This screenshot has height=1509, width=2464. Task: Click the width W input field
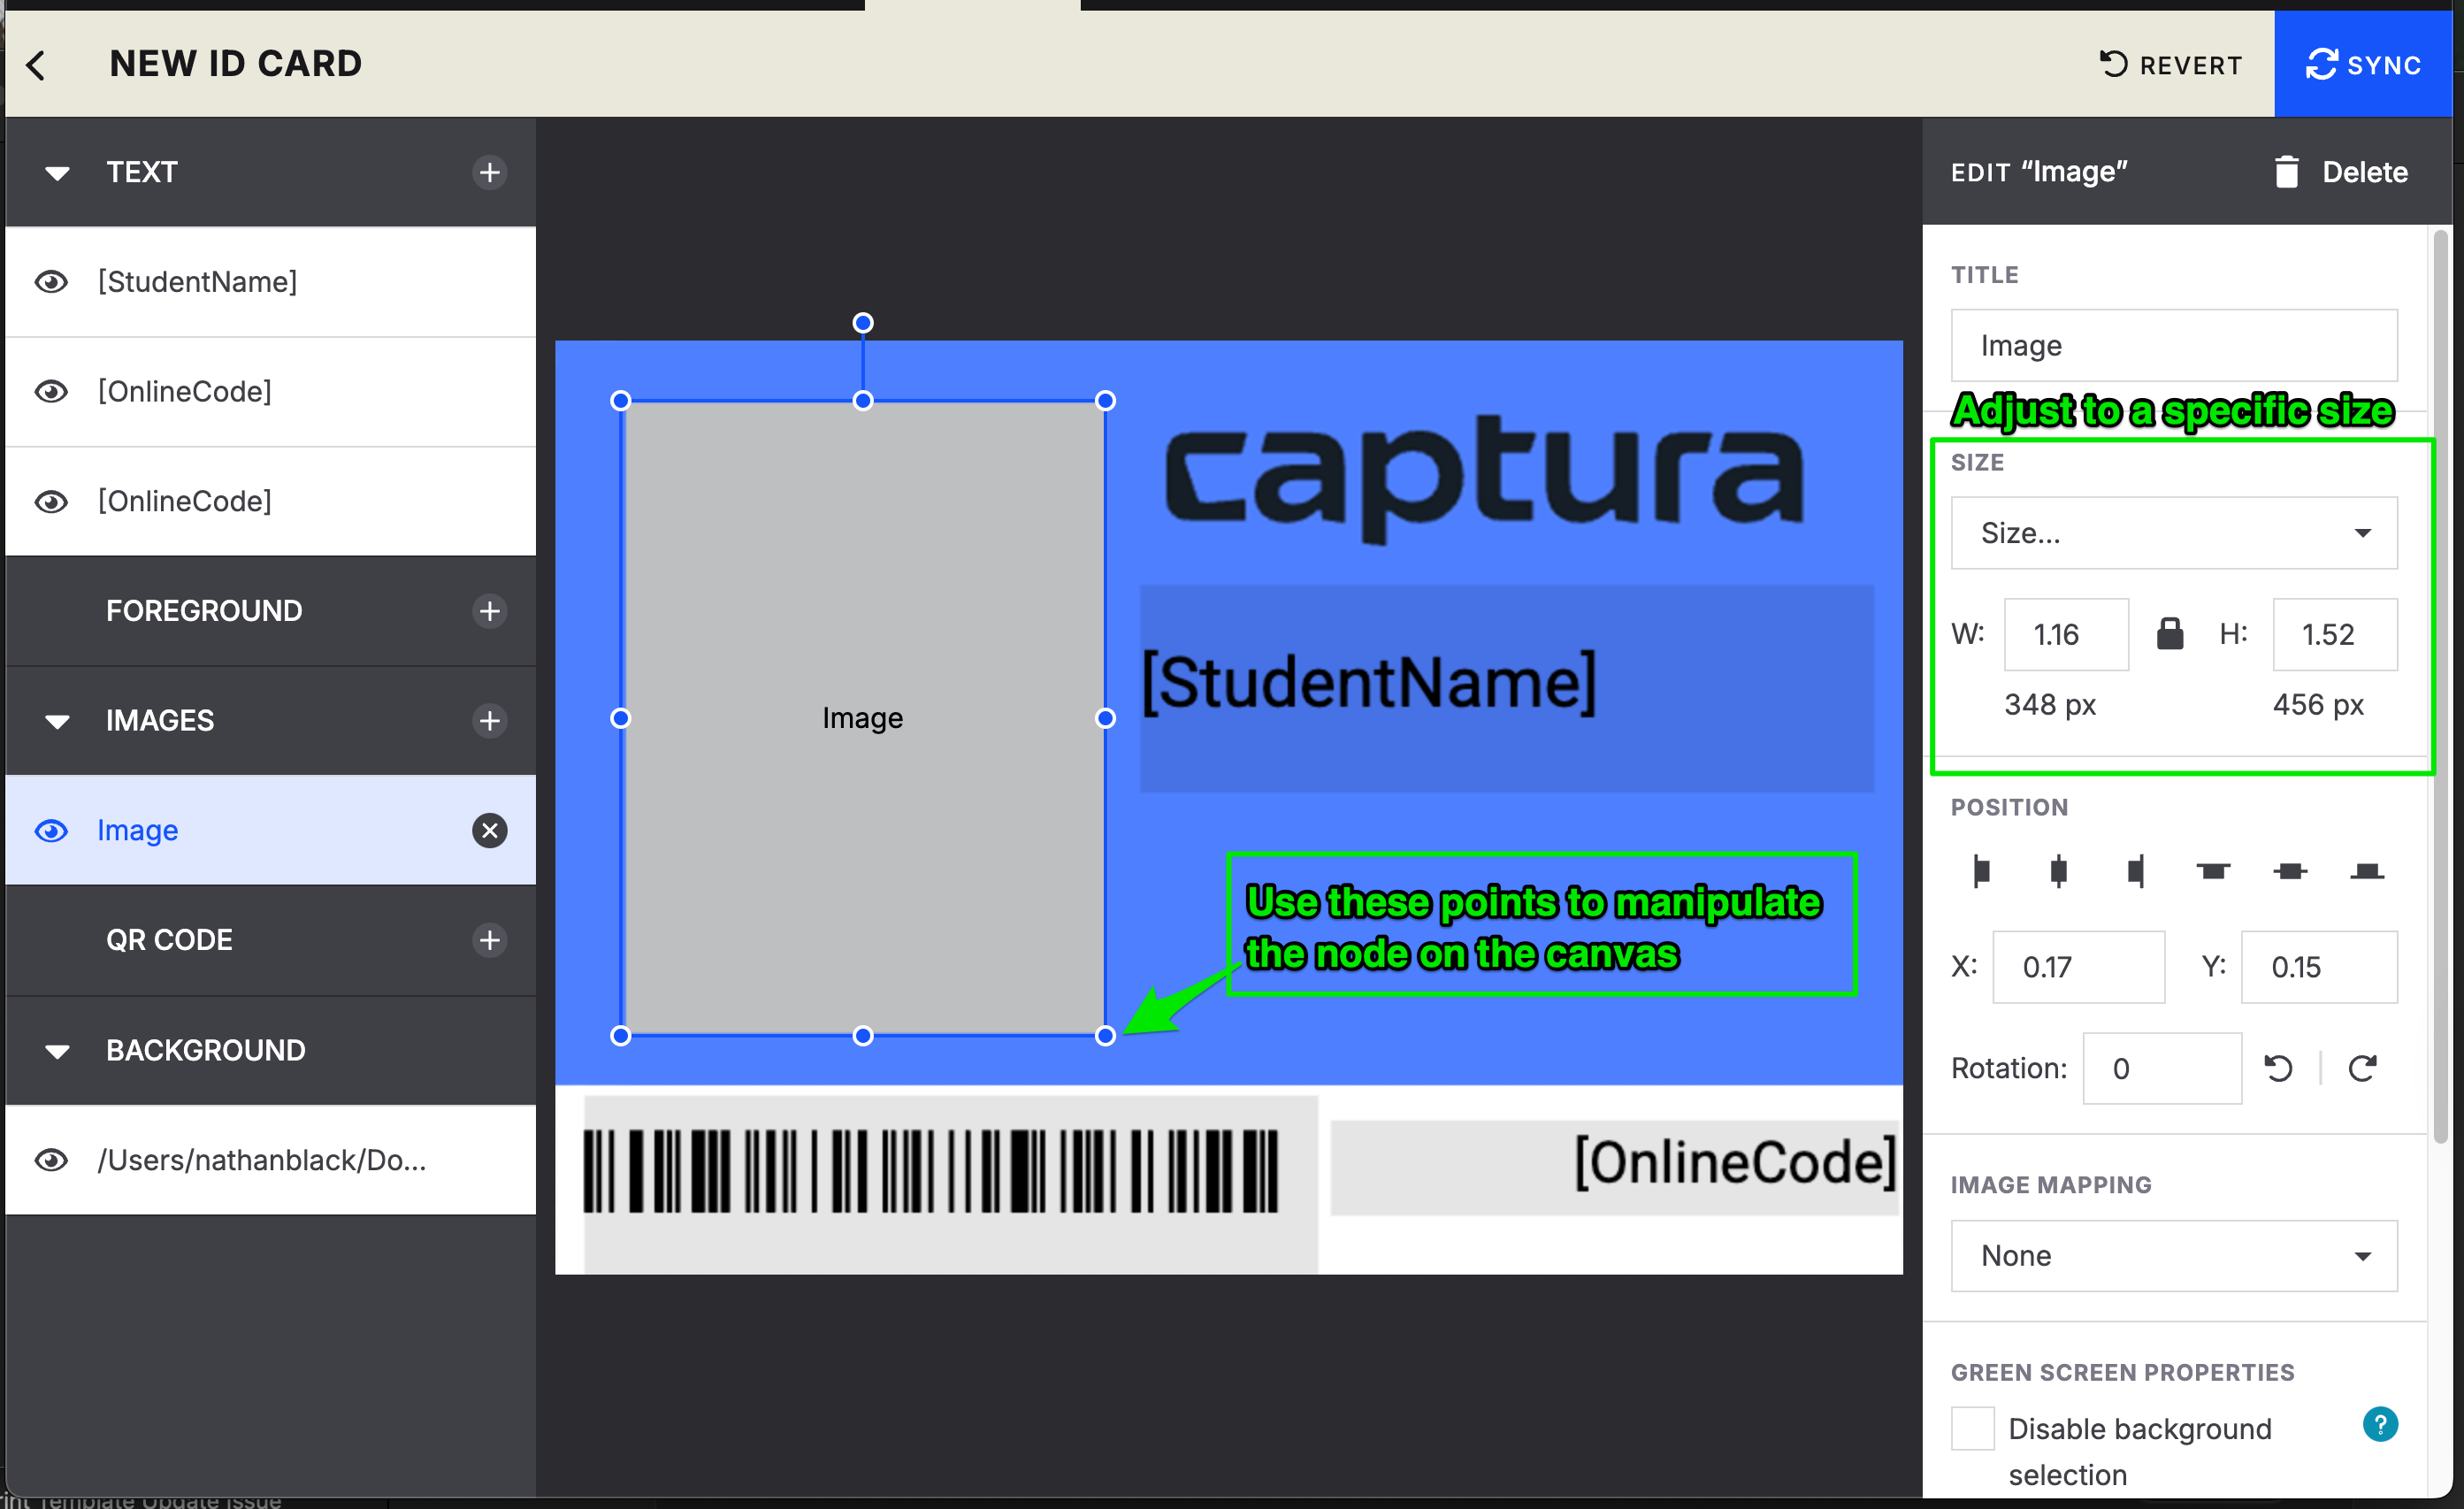coord(2066,634)
